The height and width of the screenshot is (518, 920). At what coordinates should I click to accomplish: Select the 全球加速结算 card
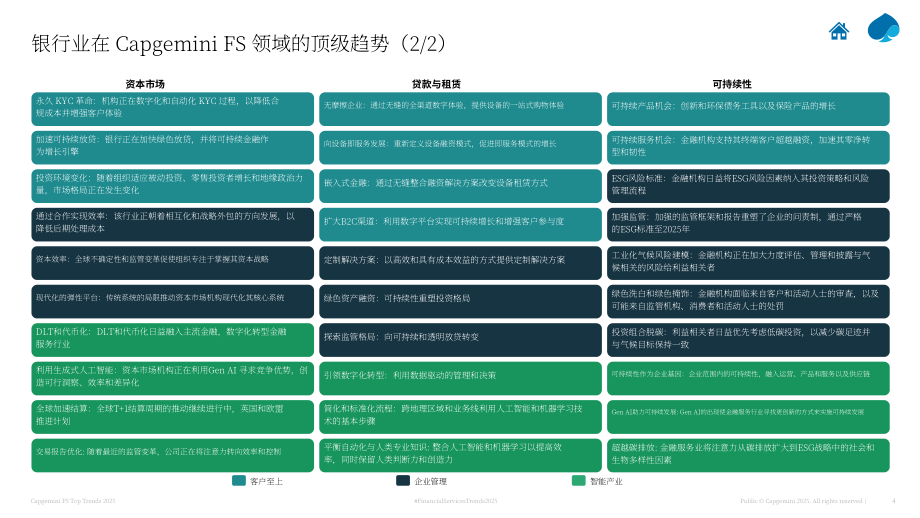172,417
